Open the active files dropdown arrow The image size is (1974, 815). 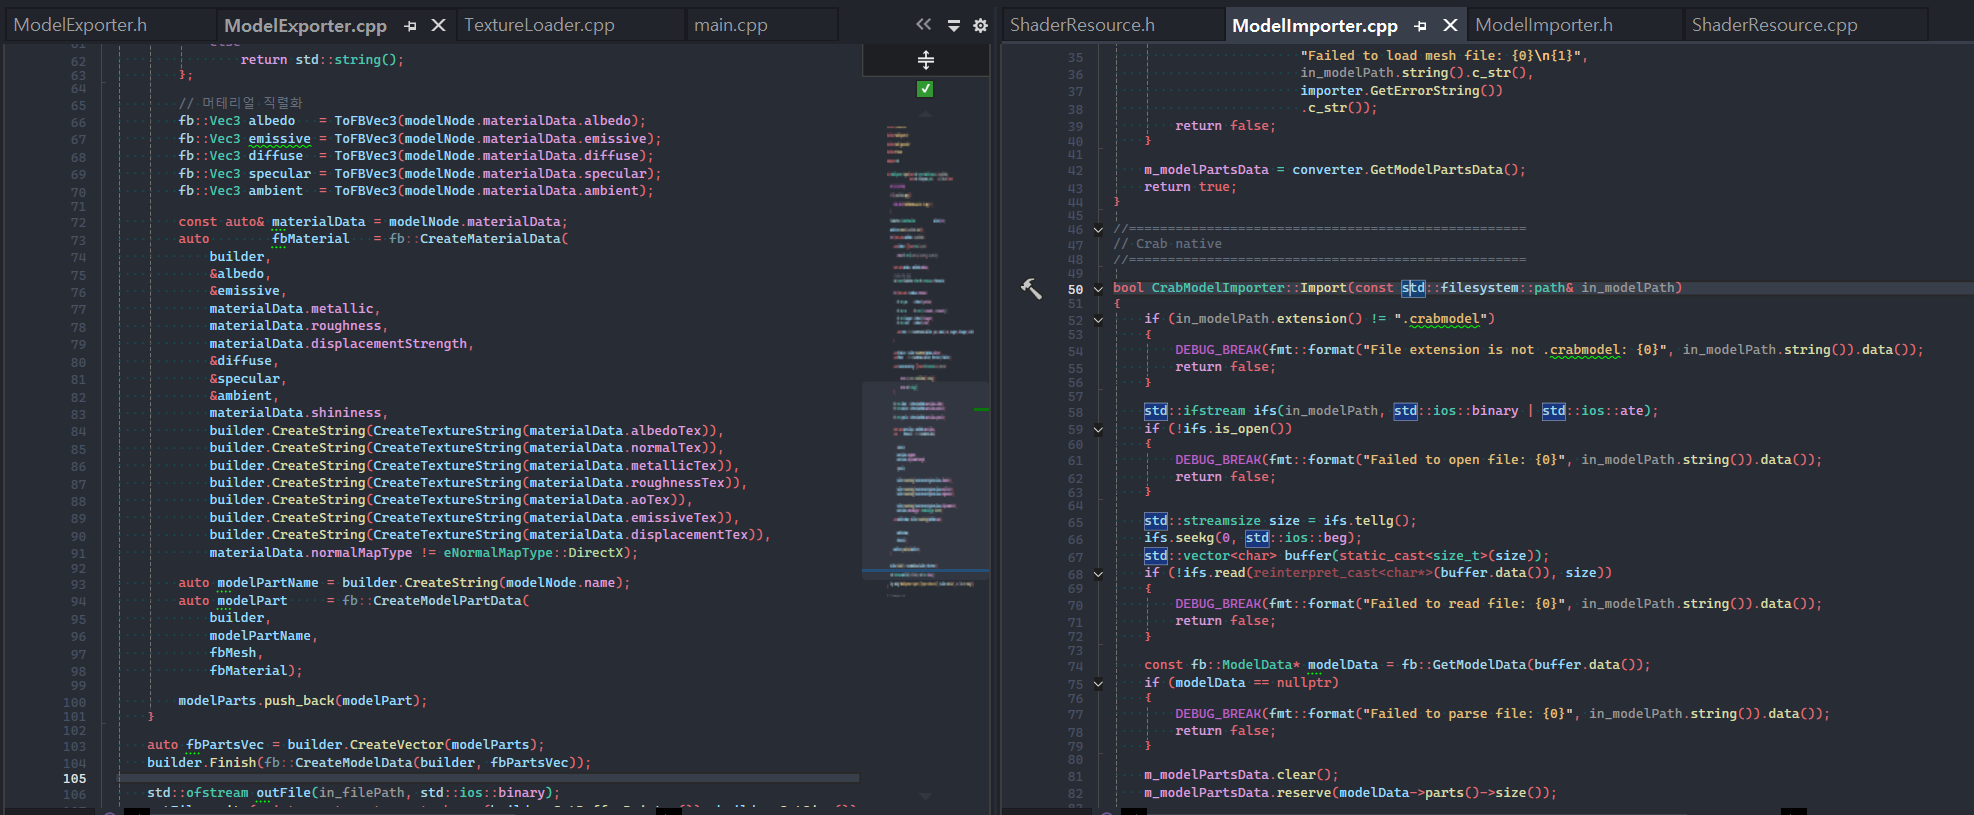point(954,26)
